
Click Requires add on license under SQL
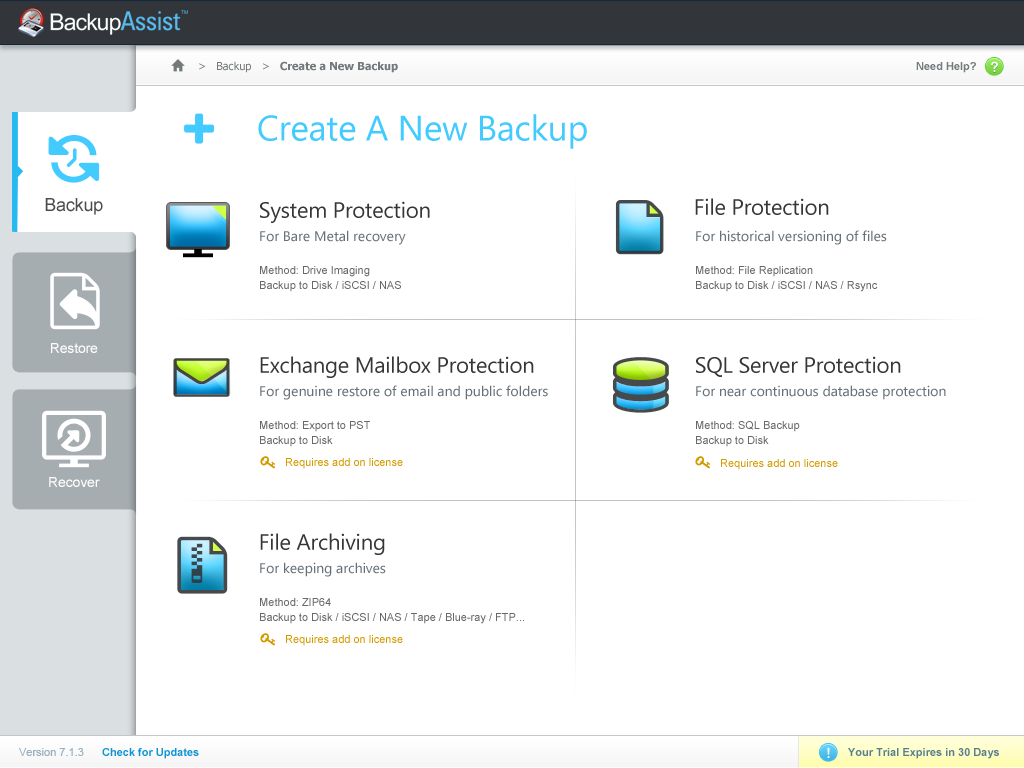click(x=778, y=463)
